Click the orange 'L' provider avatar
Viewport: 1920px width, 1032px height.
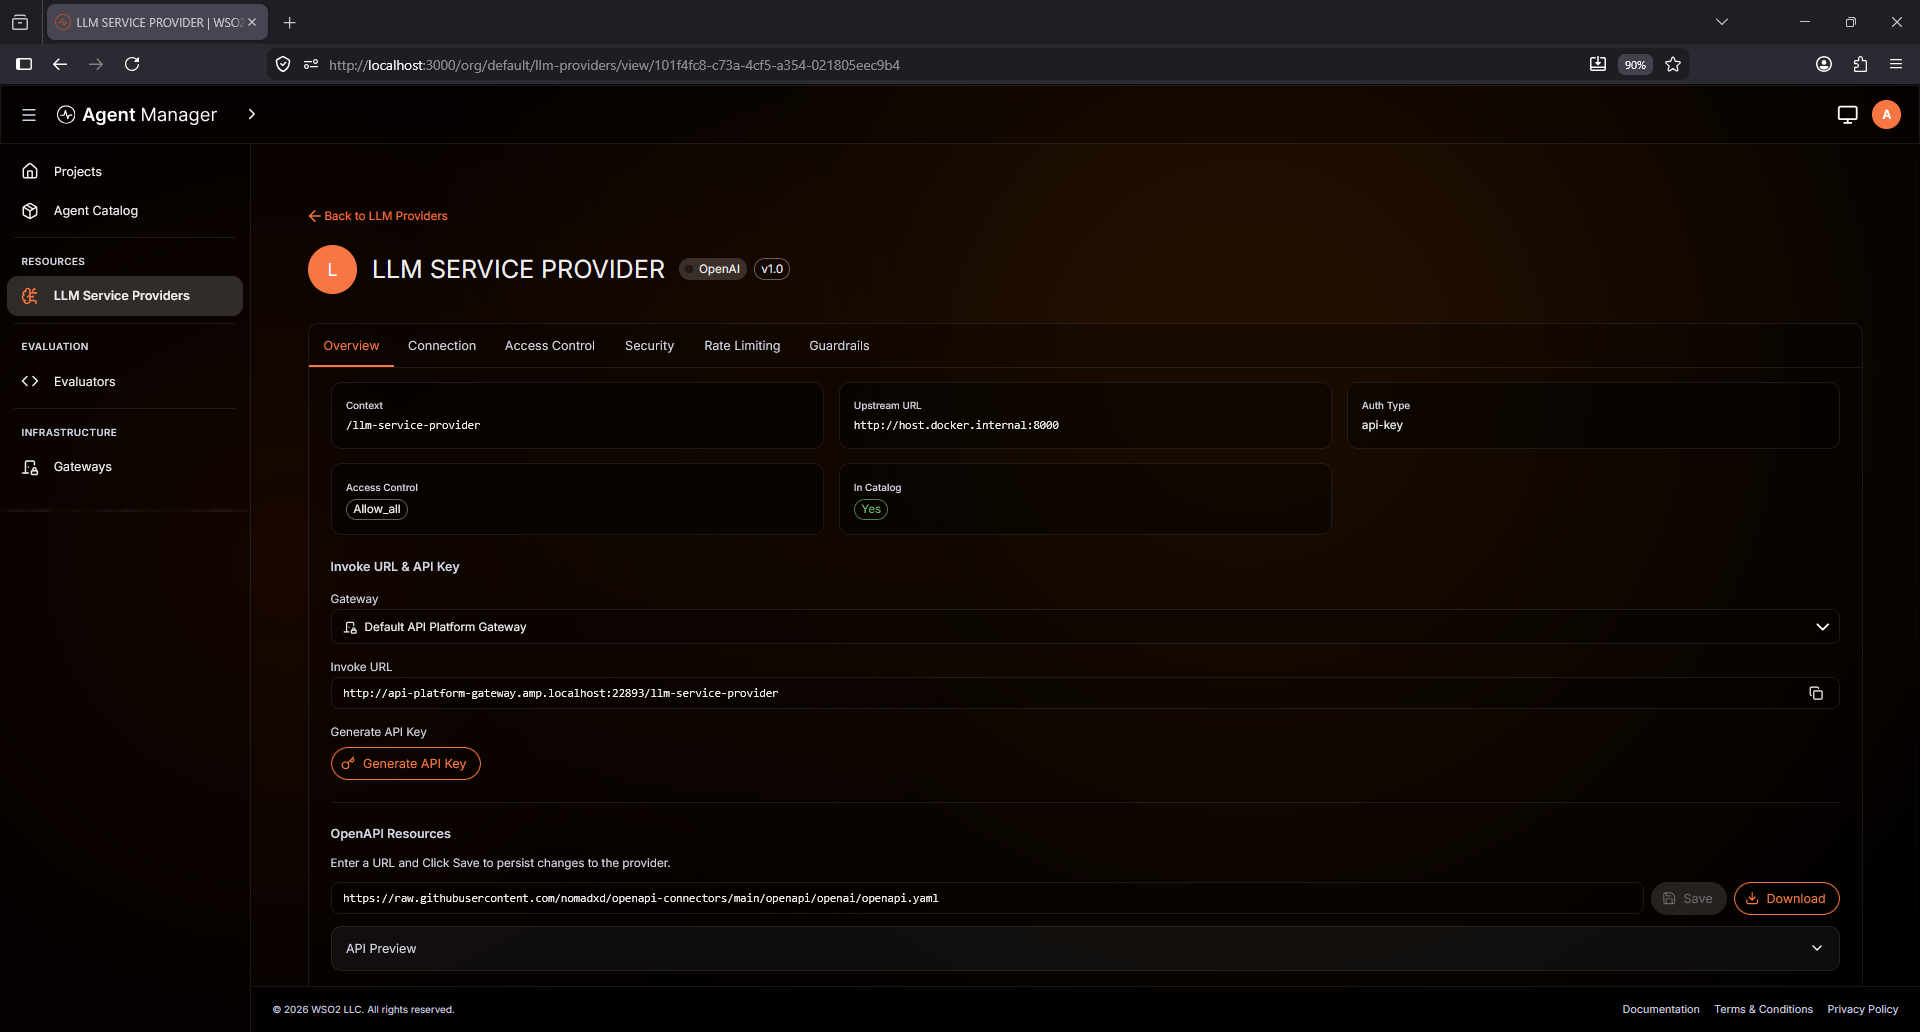click(x=332, y=270)
